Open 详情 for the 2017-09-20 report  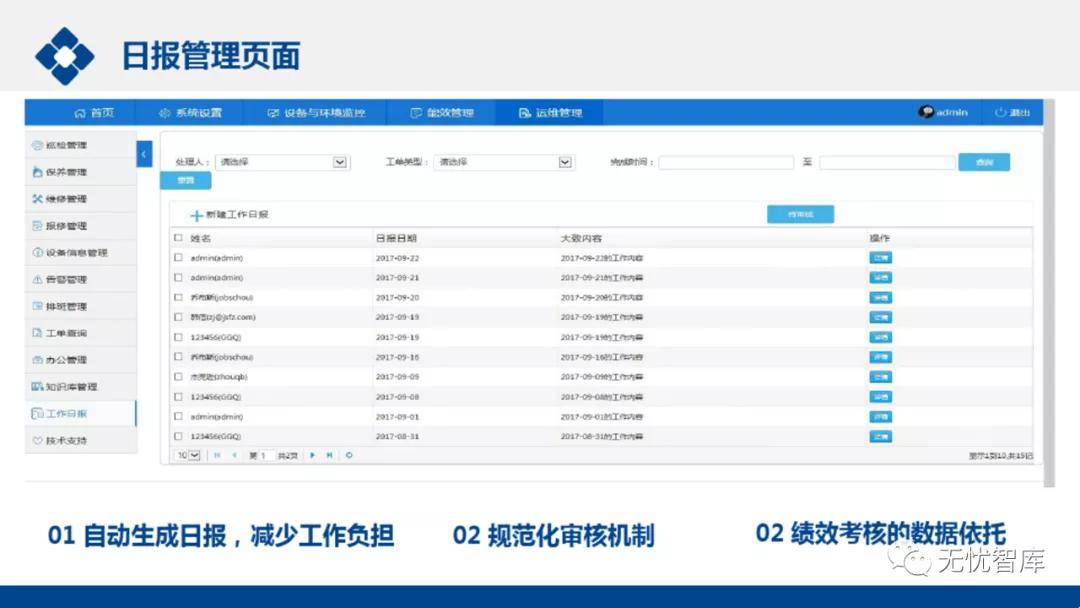(880, 298)
